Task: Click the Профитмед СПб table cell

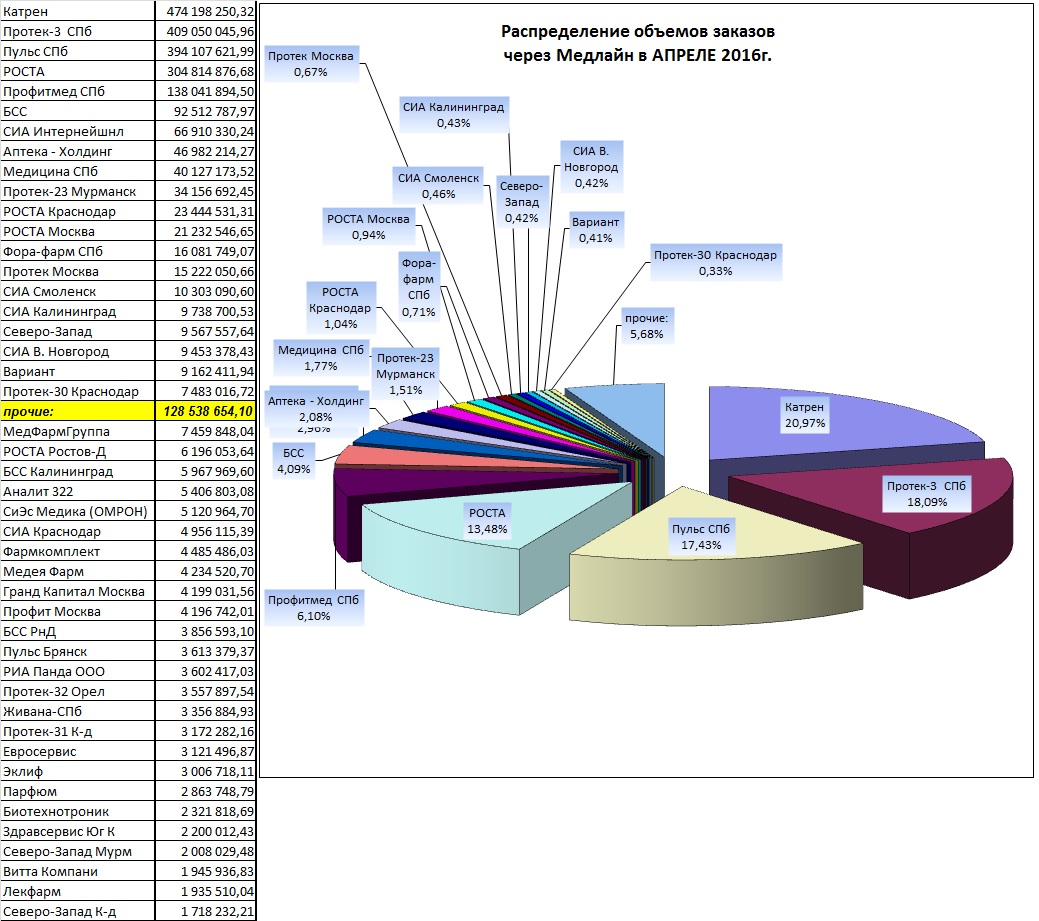Action: click(78, 91)
